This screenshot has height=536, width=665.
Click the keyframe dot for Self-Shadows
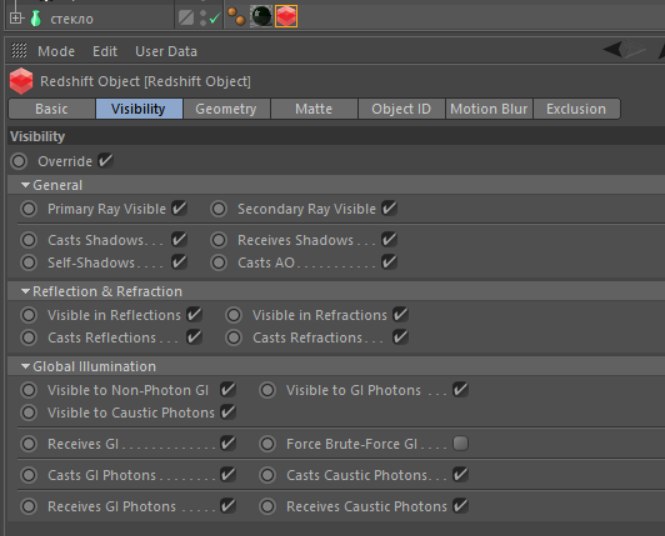(x=29, y=262)
